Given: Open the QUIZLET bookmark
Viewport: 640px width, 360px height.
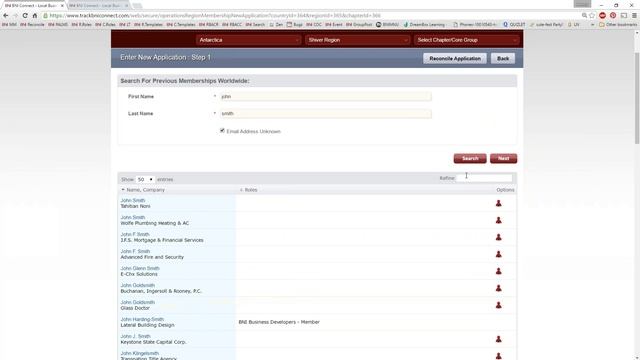Looking at the screenshot, I should click(514, 24).
